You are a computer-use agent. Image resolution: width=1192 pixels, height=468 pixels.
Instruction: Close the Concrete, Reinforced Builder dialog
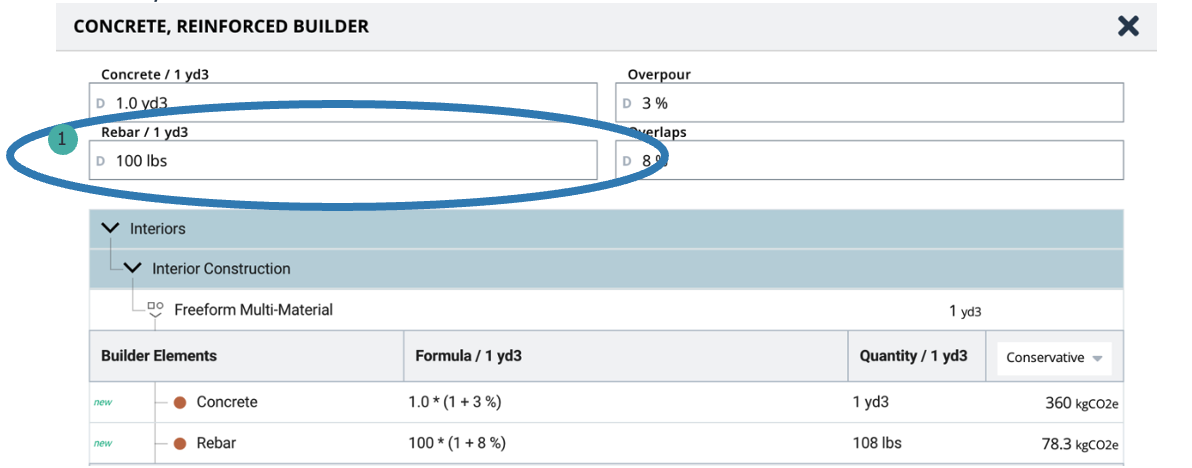point(1128,26)
